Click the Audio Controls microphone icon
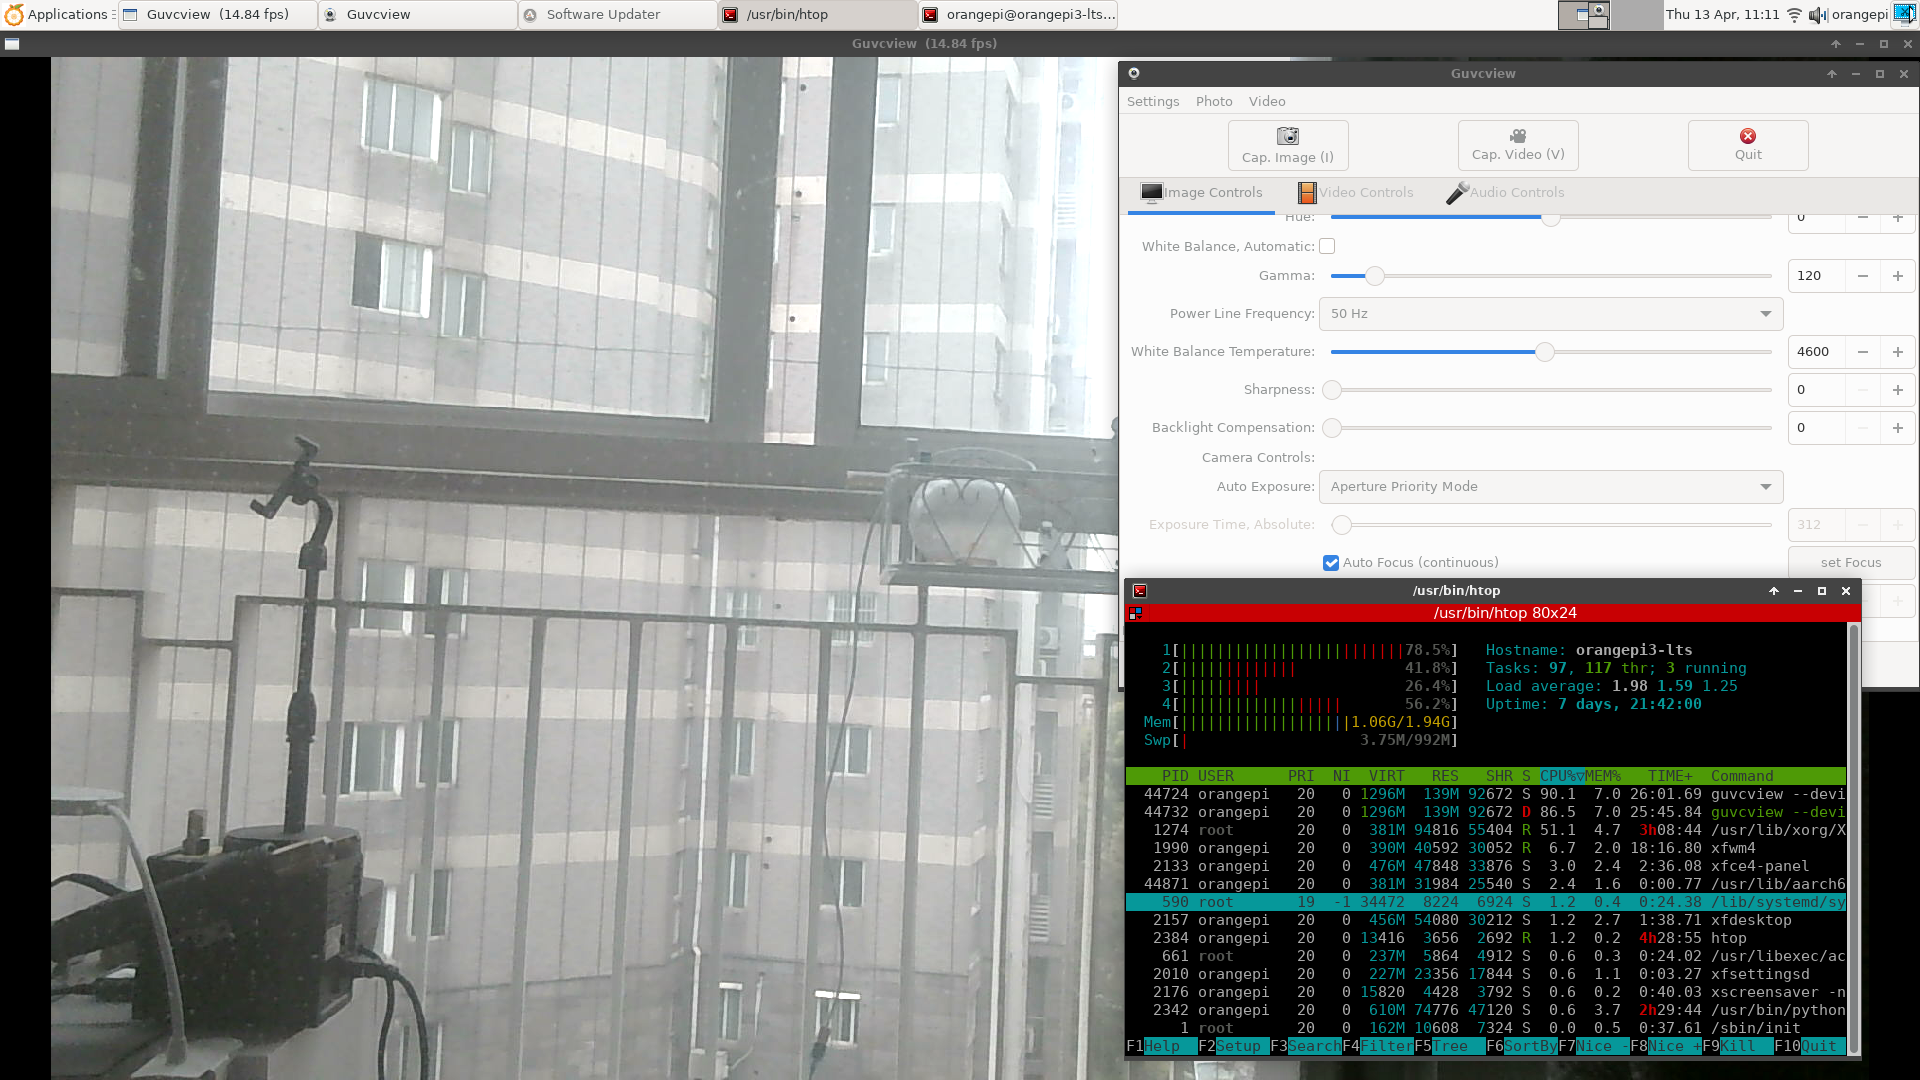This screenshot has height=1080, width=1920. pos(1457,193)
